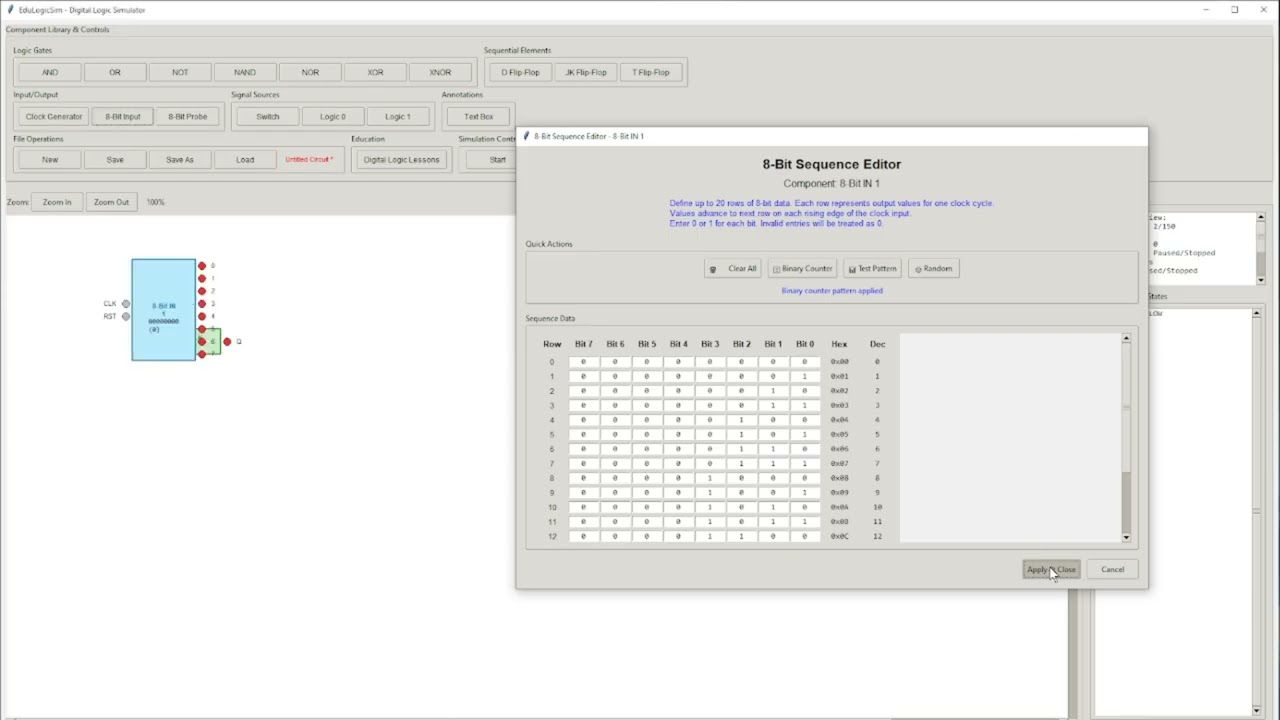Click the 'Binary counter pattern applied' status text
Screen dimensions: 1280x720
coord(832,291)
